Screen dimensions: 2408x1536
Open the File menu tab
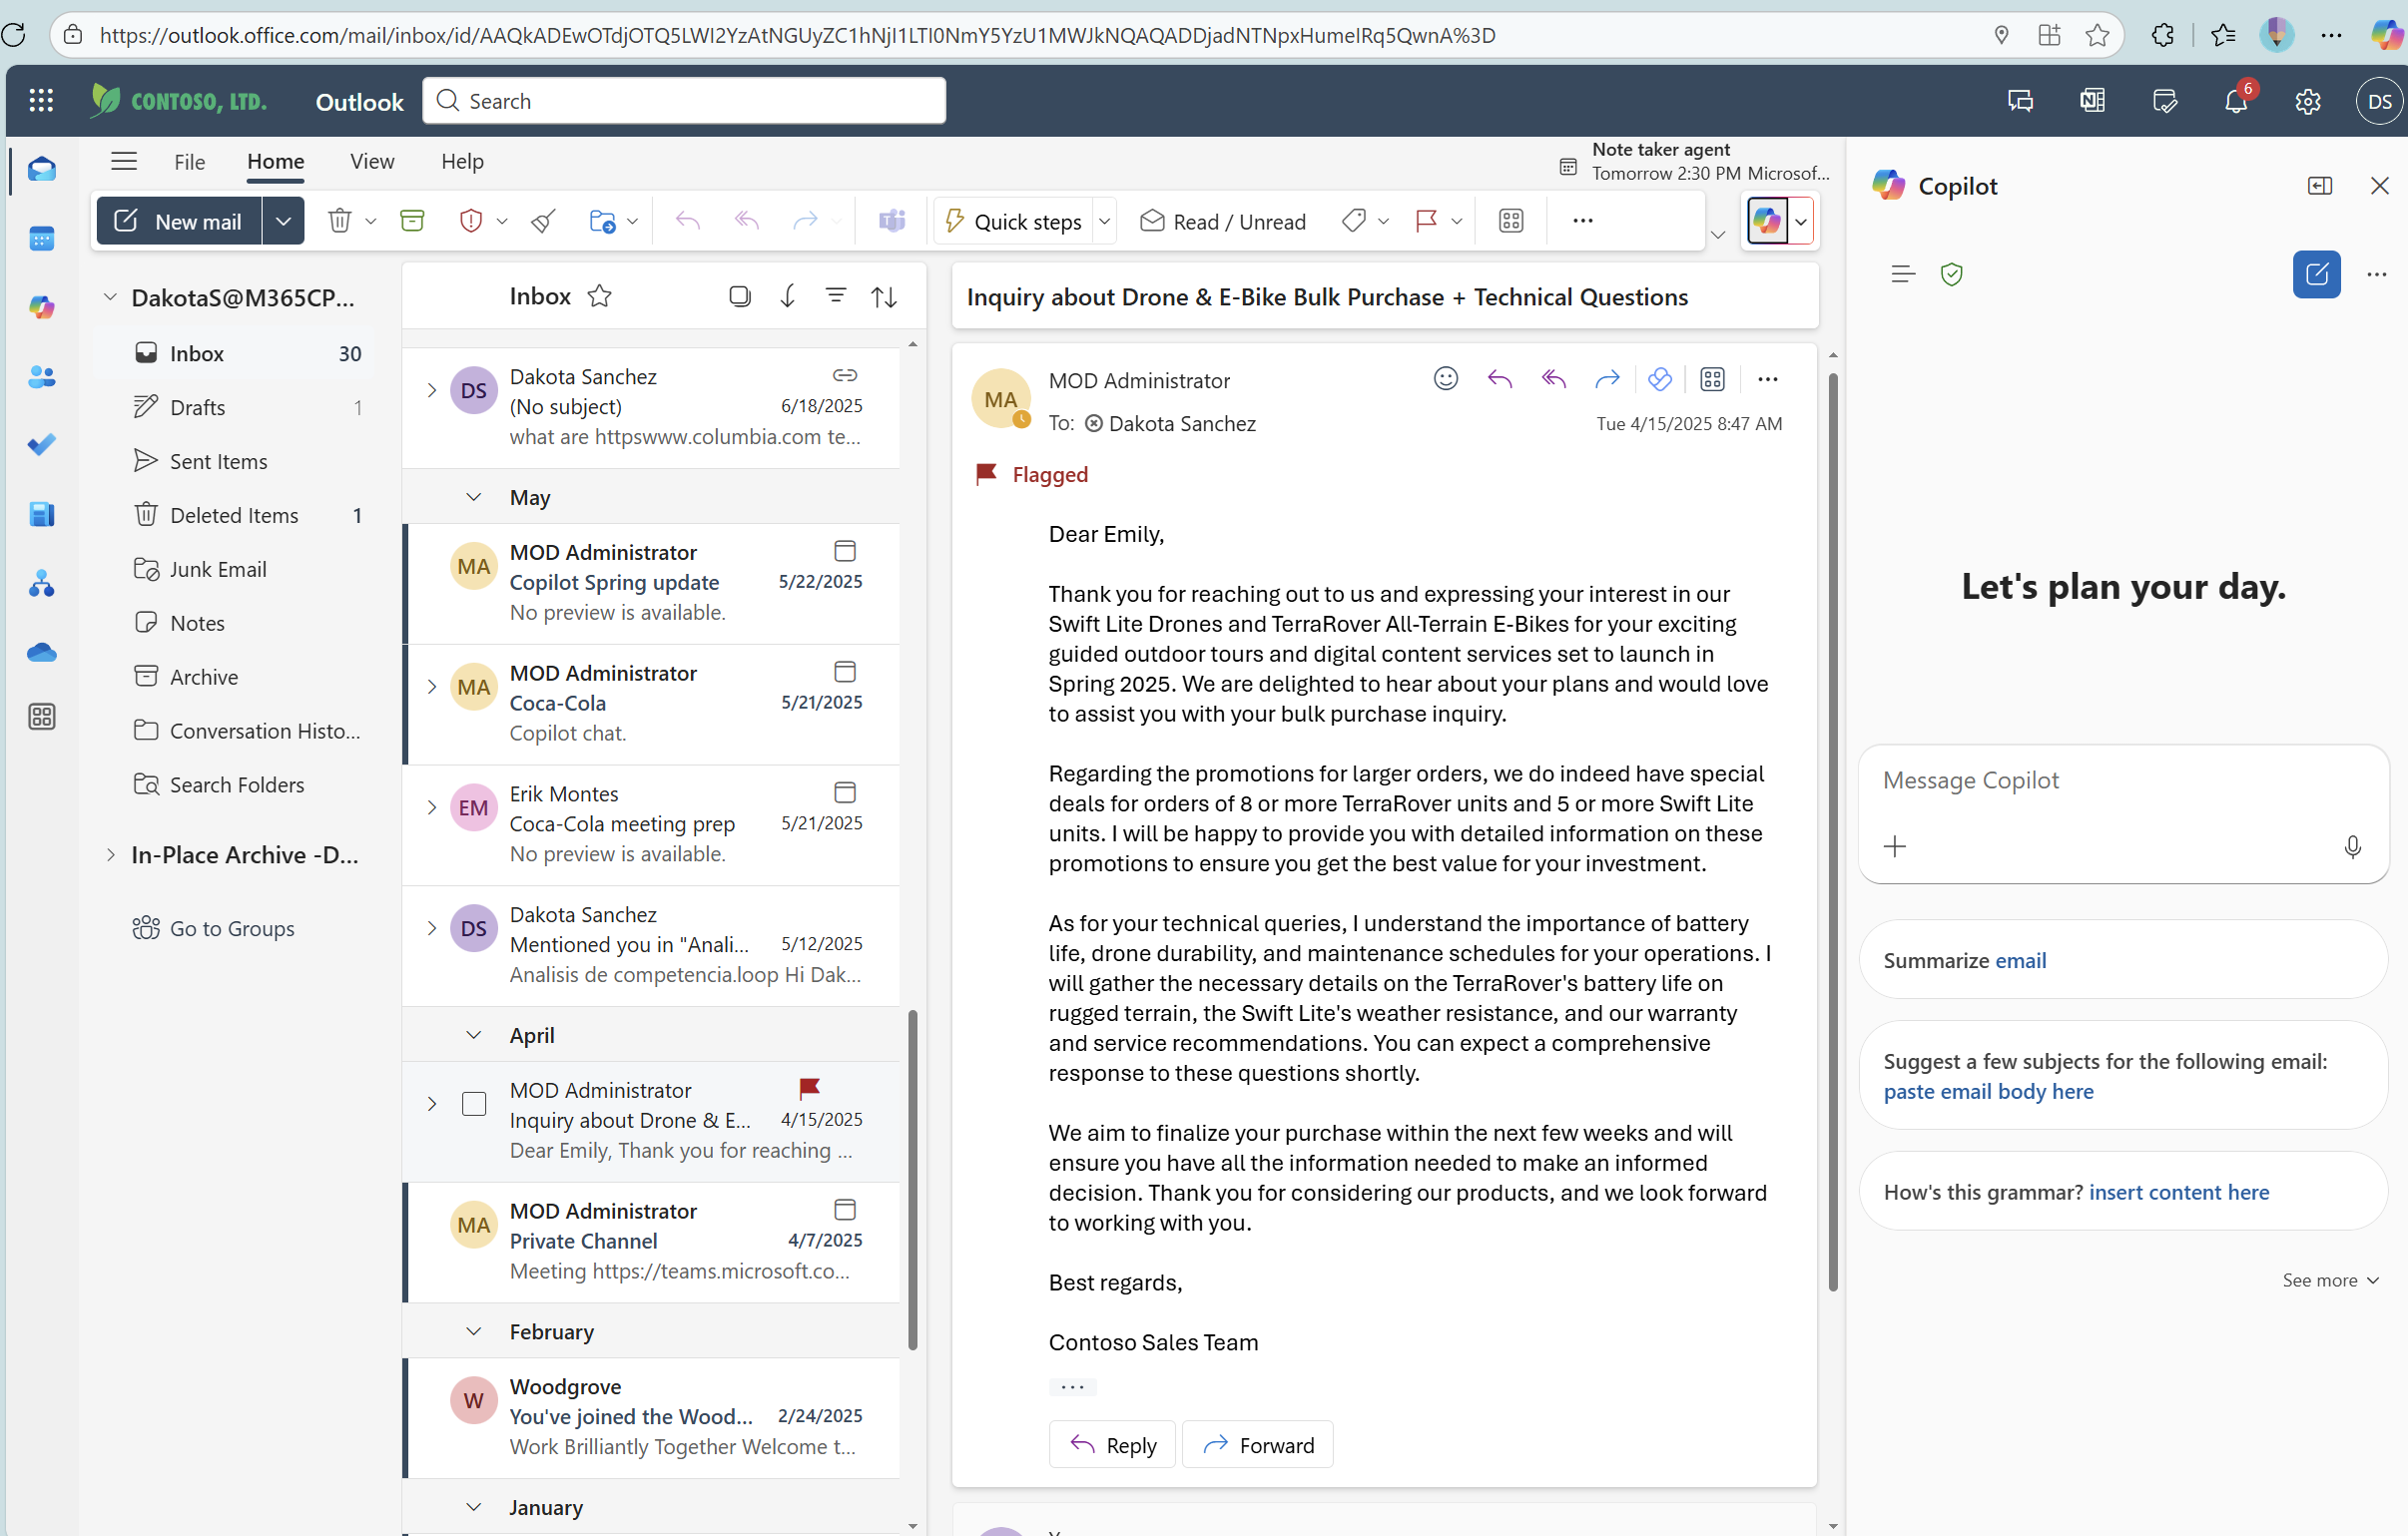pyautogui.click(x=189, y=161)
